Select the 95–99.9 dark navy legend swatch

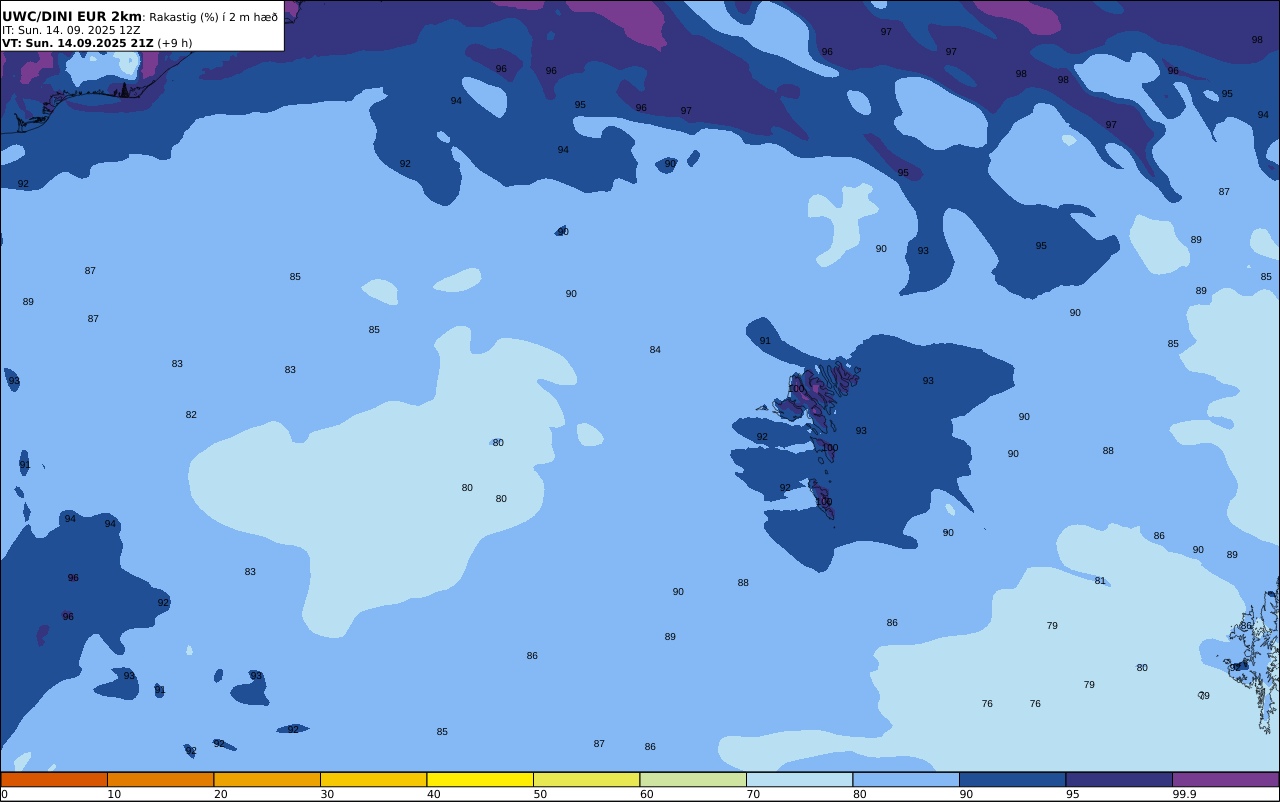point(1119,779)
